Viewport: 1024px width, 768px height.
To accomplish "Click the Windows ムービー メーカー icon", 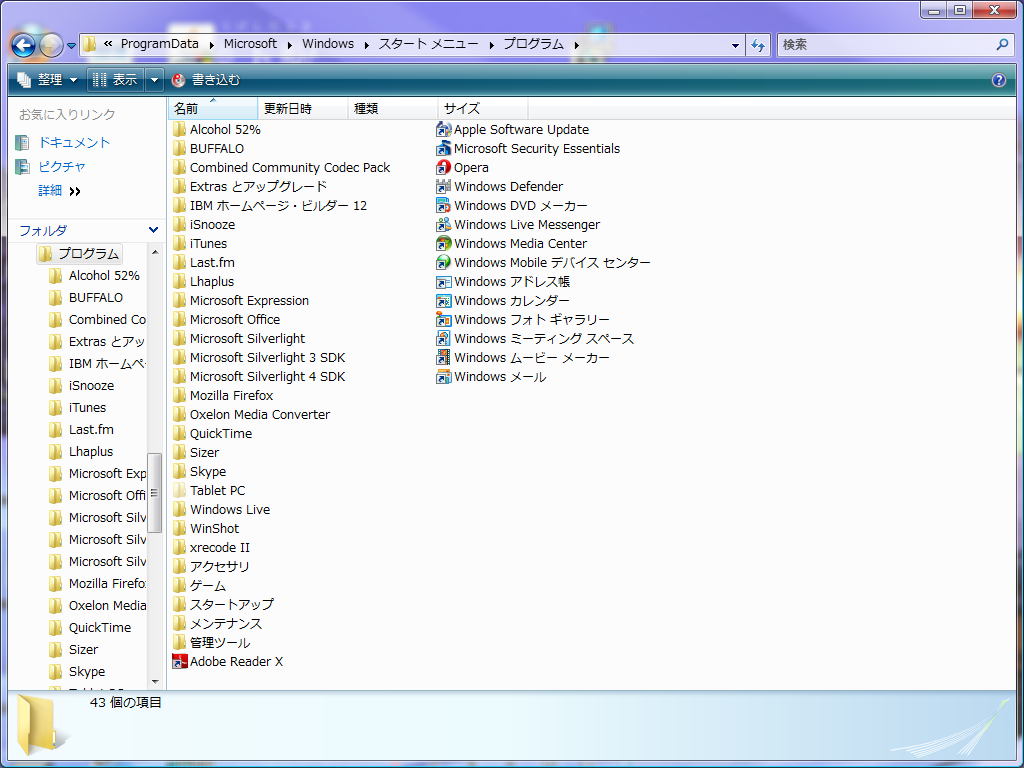I will (443, 357).
